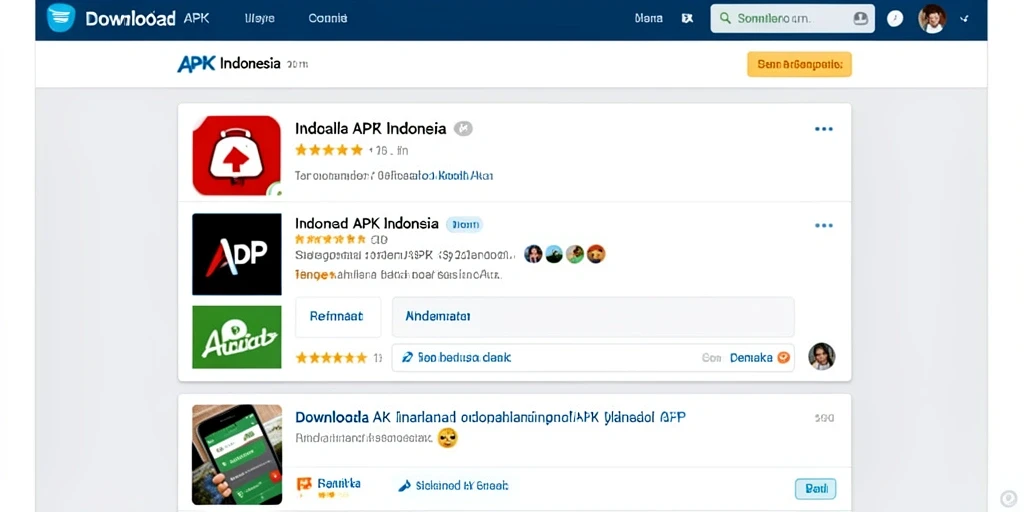Click the blue Download APK logo icon
The image size is (1024, 512).
click(x=61, y=18)
